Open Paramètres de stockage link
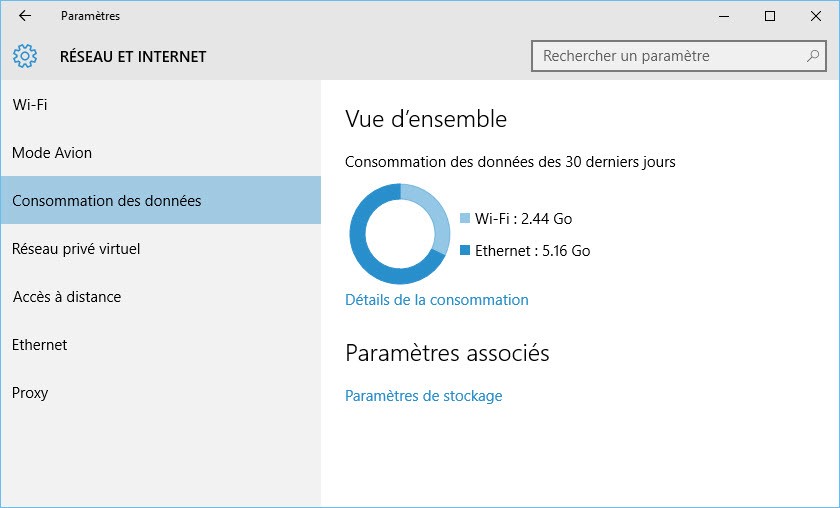The image size is (840, 508). tap(423, 396)
